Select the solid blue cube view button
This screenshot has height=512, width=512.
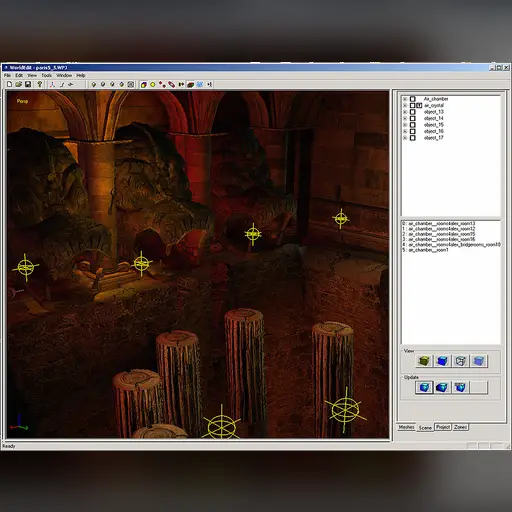tap(442, 361)
